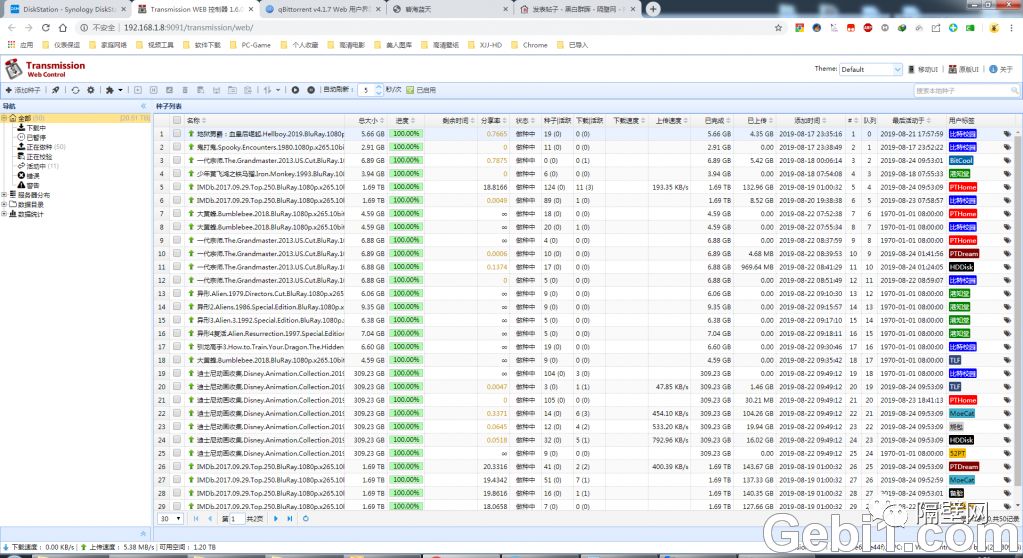
Task: Select the error tree item with X icon
Action: 28,176
